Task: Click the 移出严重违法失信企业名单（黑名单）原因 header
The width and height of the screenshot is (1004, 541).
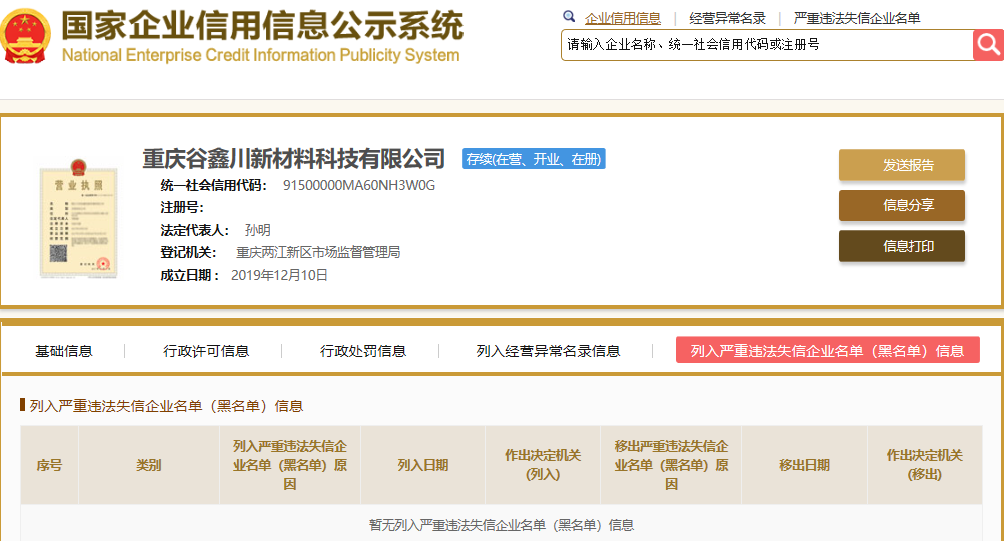Action: pos(671,465)
